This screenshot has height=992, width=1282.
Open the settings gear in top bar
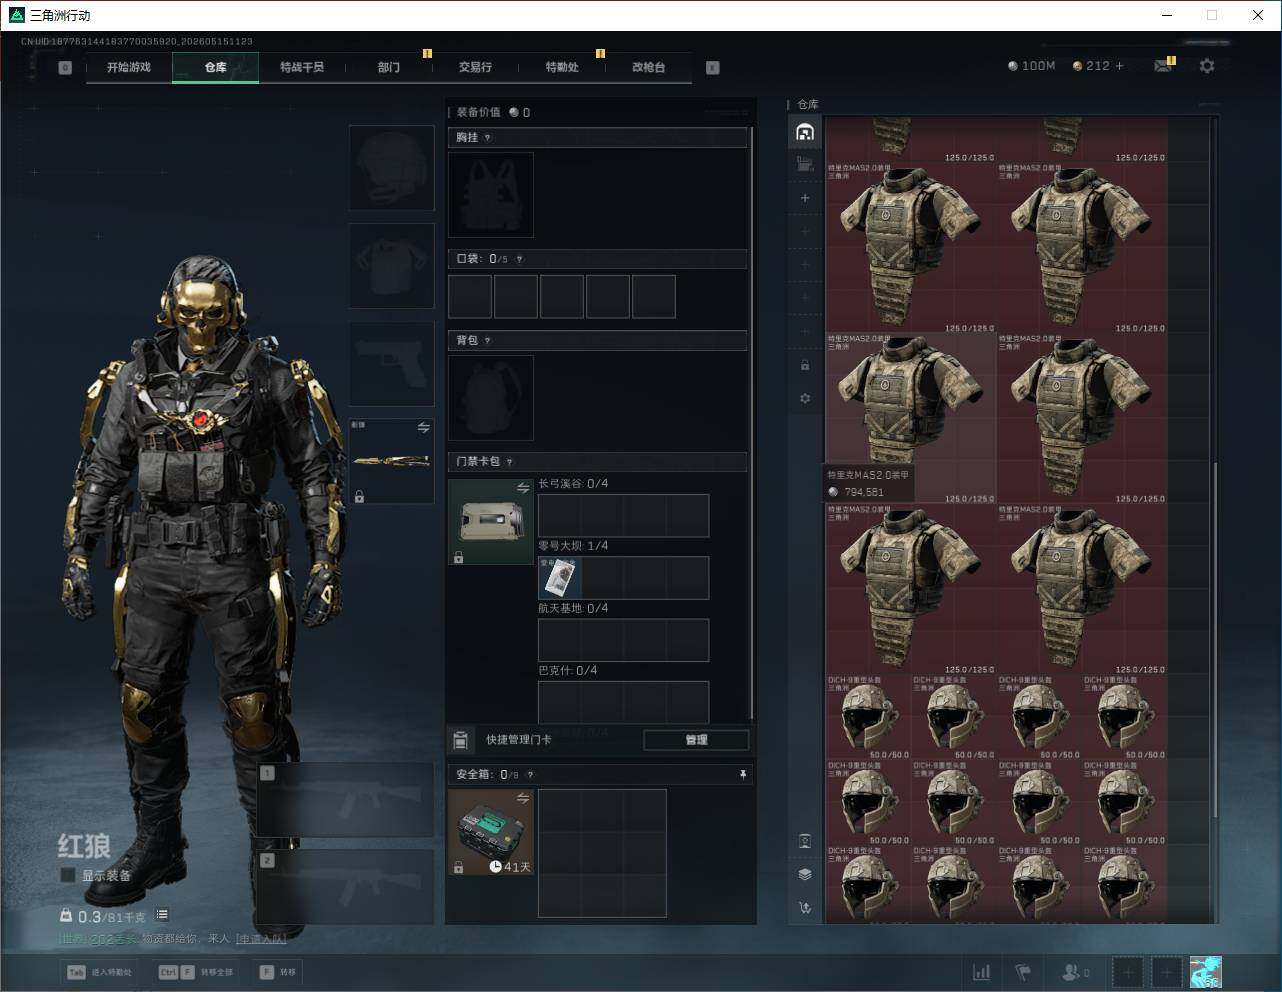click(1207, 66)
